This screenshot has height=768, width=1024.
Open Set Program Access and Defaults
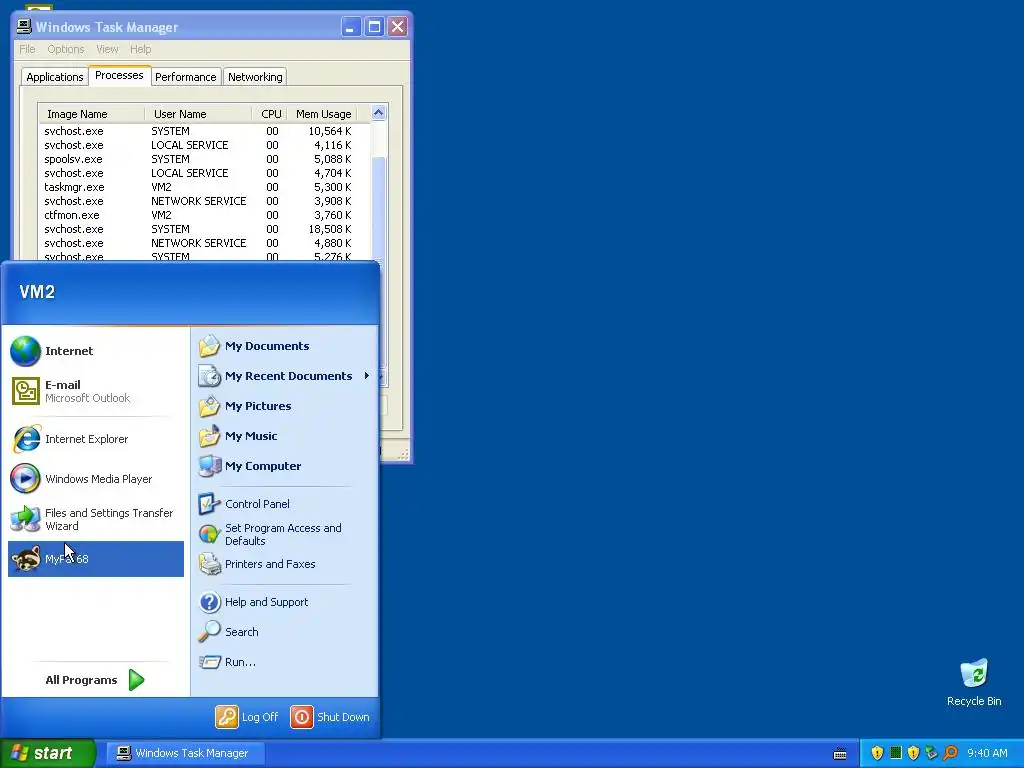[x=285, y=534]
